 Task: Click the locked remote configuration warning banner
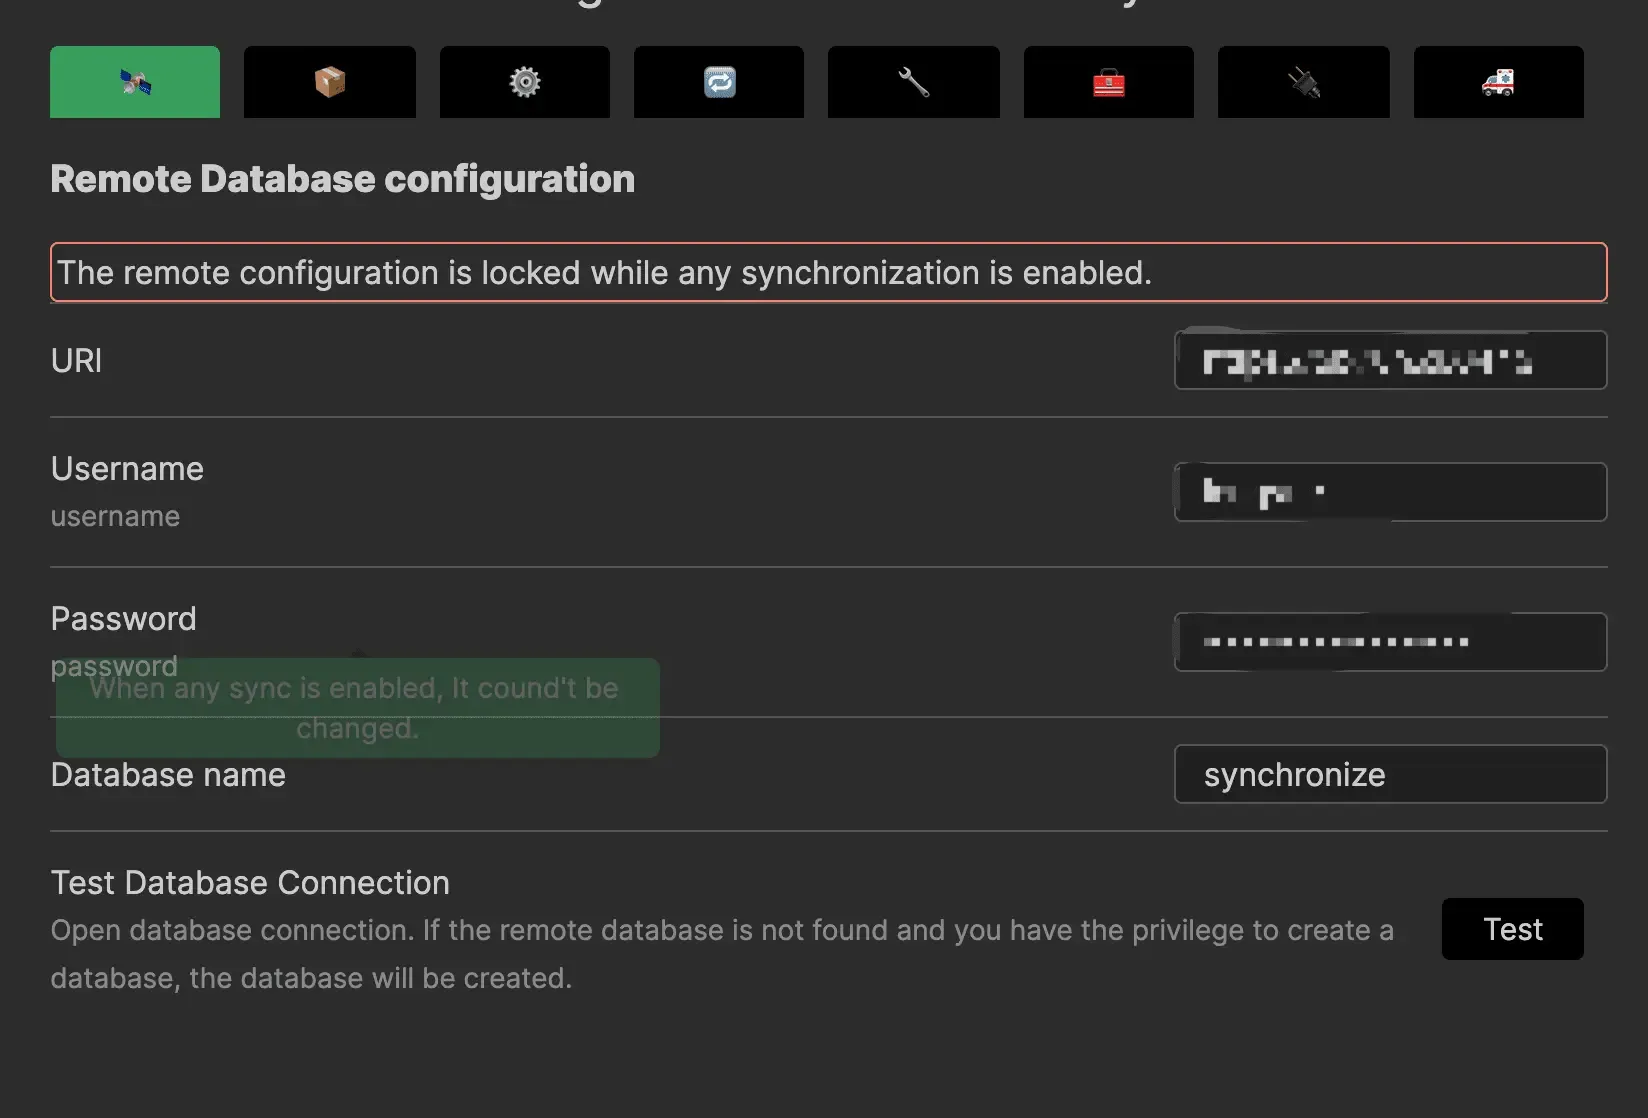click(x=828, y=272)
